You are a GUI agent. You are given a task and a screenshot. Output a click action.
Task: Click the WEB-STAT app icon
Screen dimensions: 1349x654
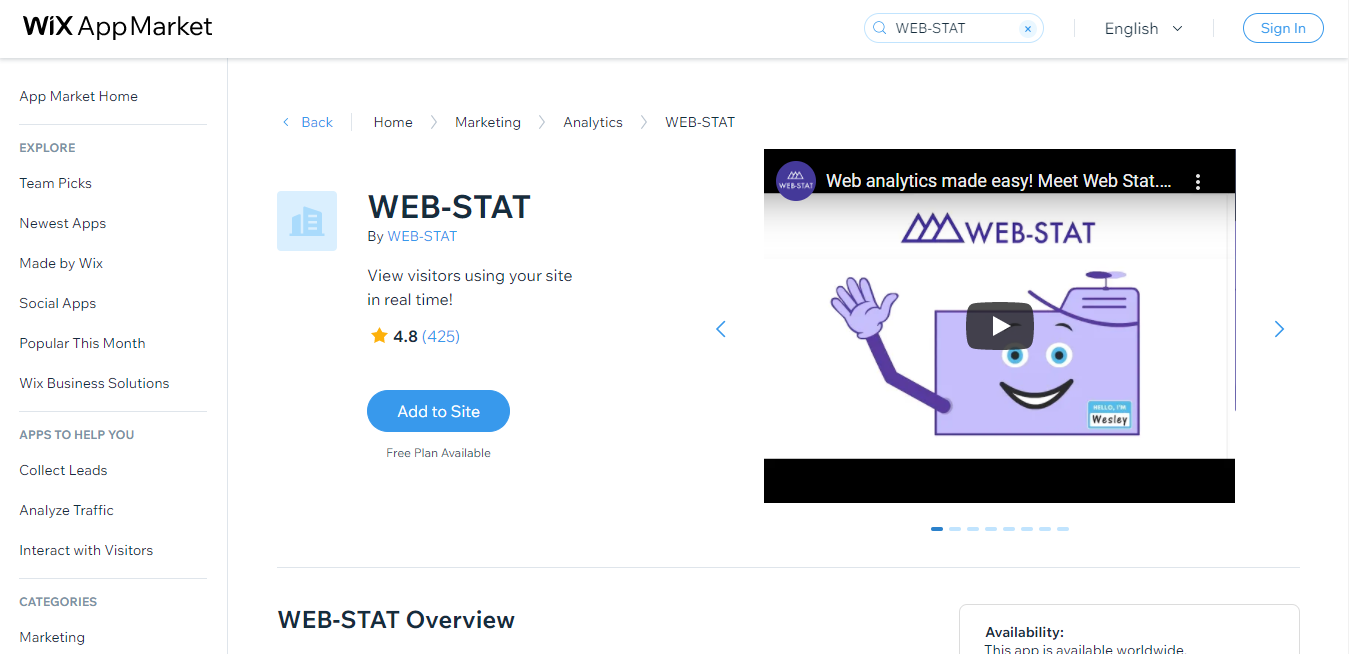[x=307, y=221]
